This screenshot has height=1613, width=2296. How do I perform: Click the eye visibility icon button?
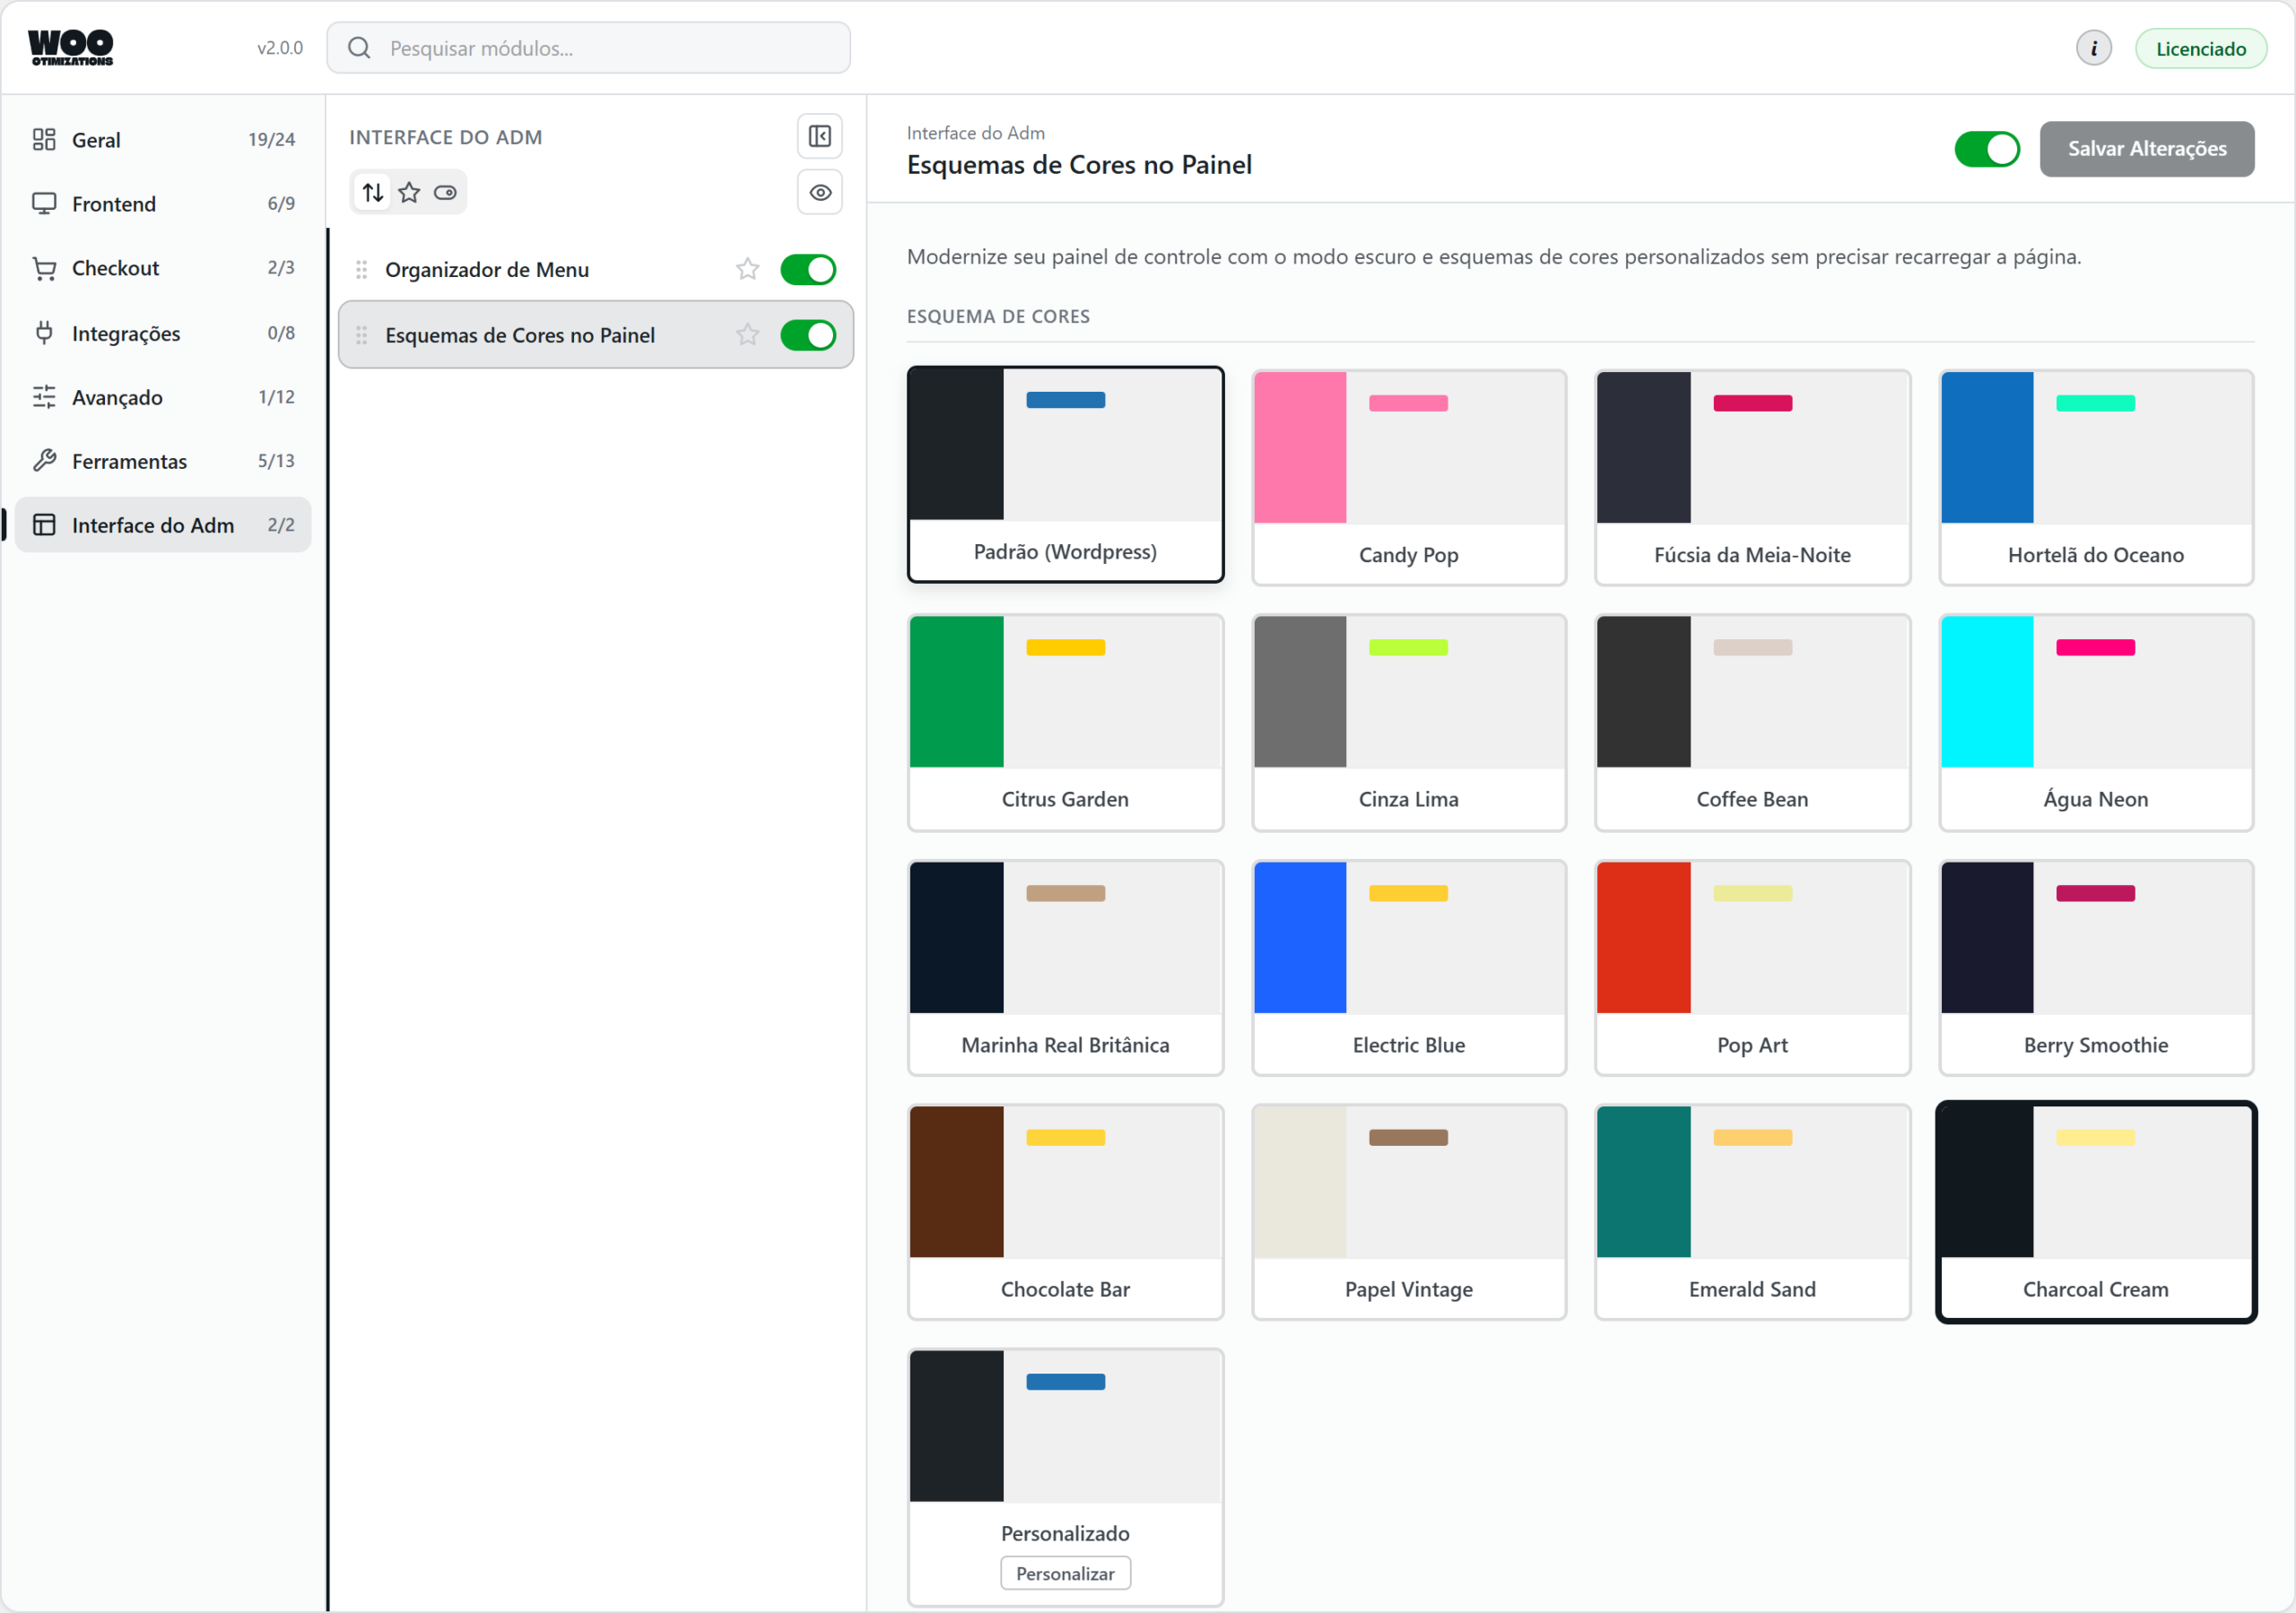(819, 192)
